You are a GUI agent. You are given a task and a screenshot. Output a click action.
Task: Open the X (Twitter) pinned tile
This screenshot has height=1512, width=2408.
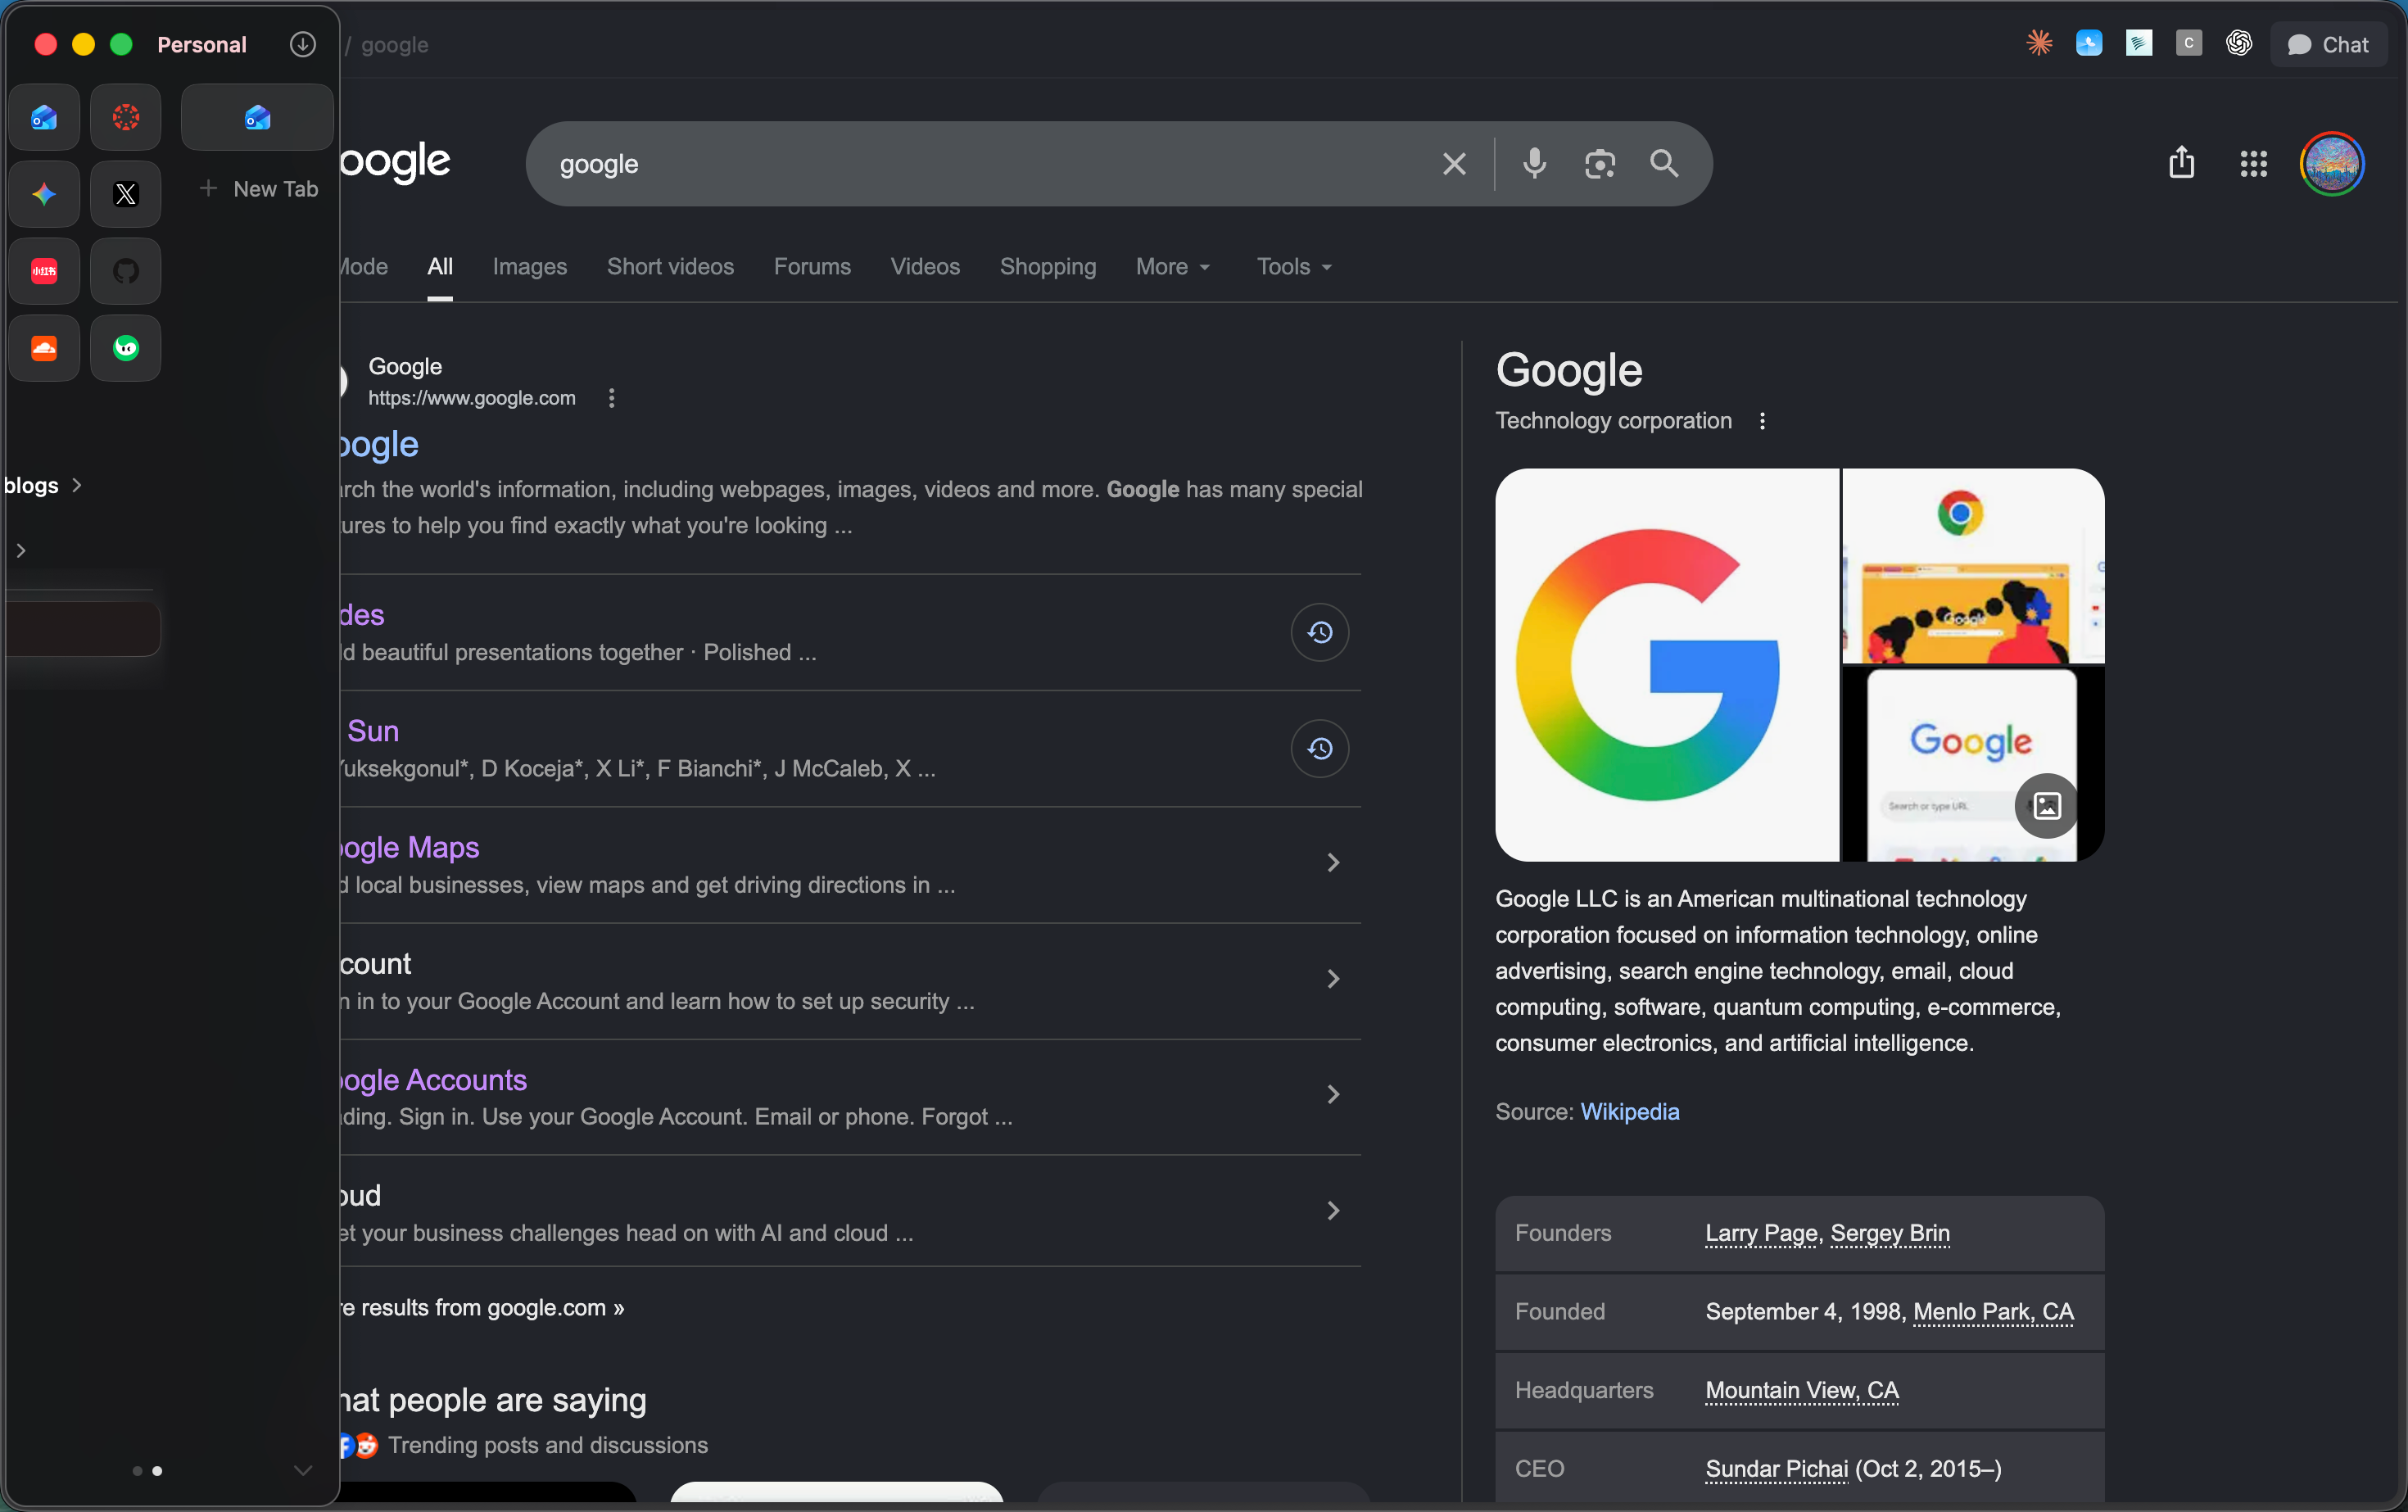click(126, 194)
